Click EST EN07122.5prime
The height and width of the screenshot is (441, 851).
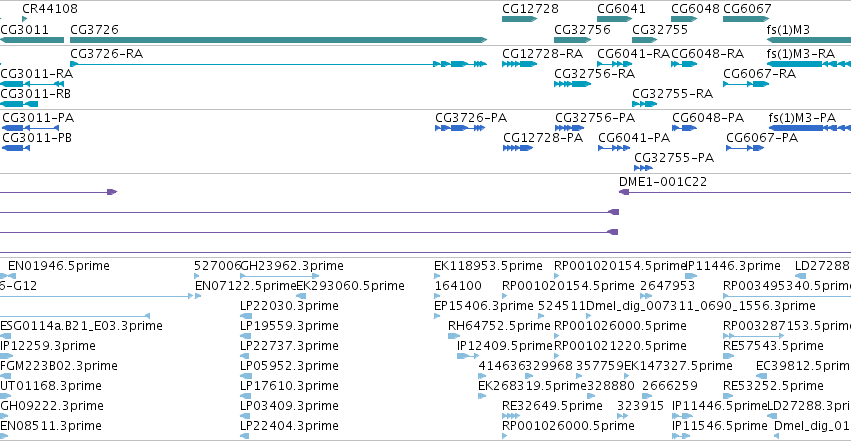pyautogui.click(x=246, y=286)
